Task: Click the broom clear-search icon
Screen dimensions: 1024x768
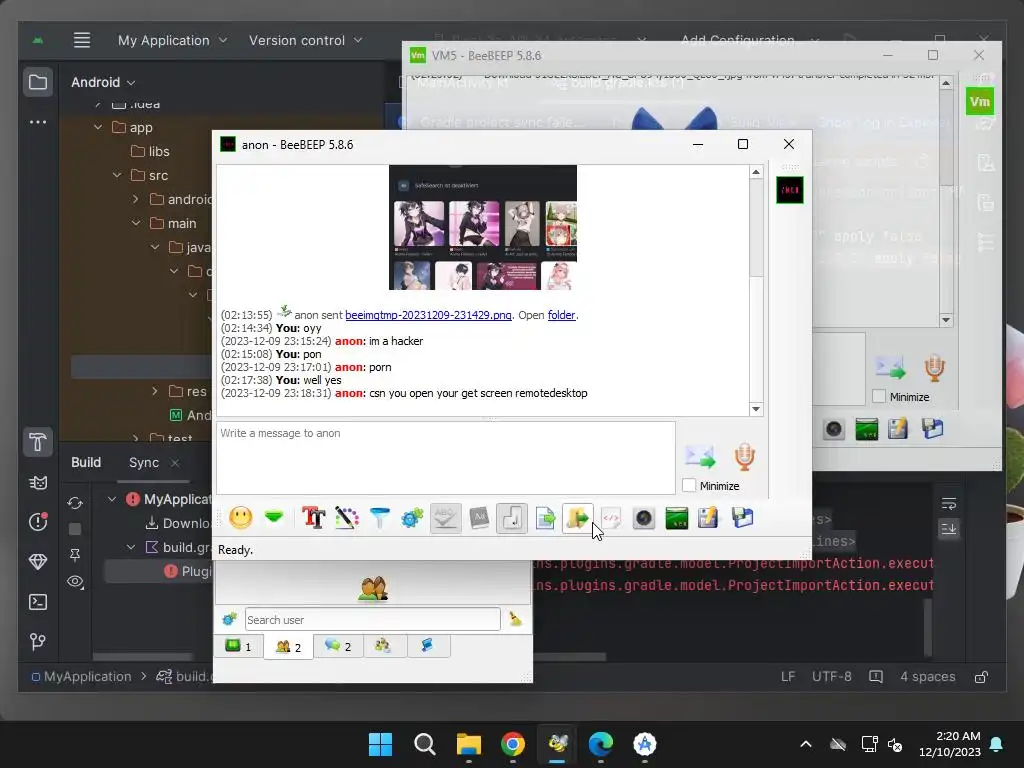Action: [x=515, y=618]
